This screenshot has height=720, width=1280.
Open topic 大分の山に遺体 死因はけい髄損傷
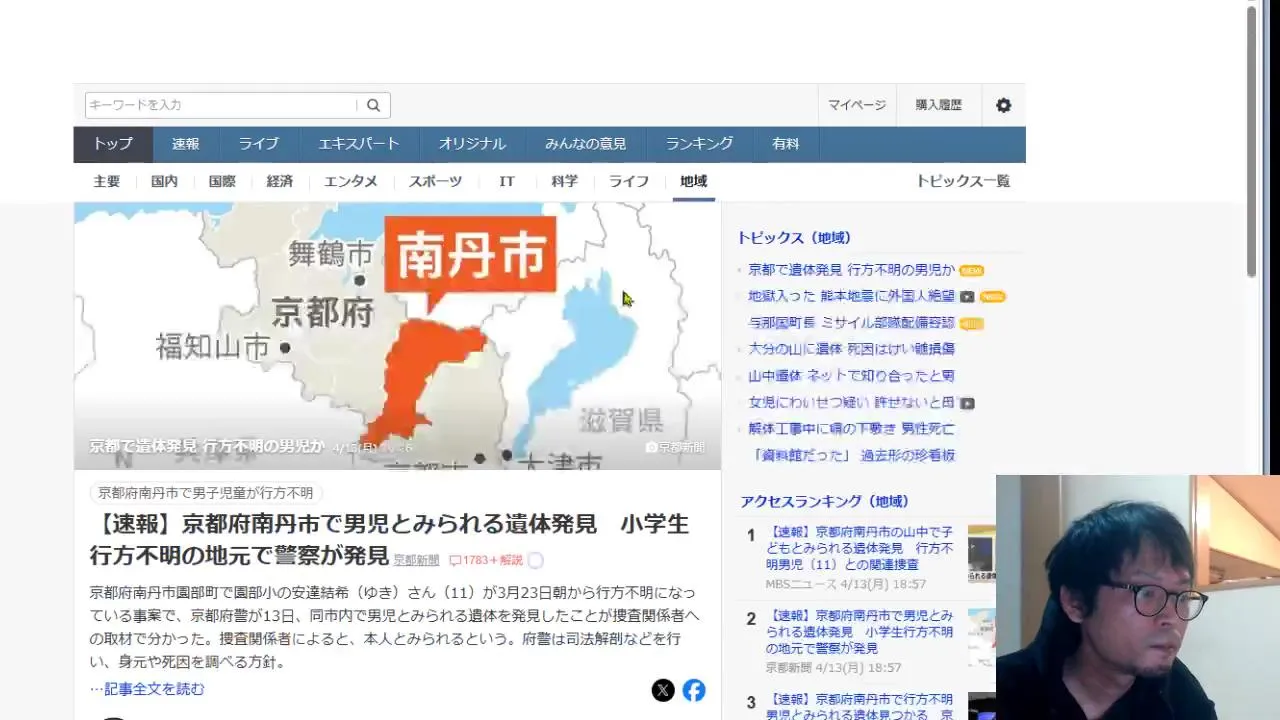coord(851,349)
